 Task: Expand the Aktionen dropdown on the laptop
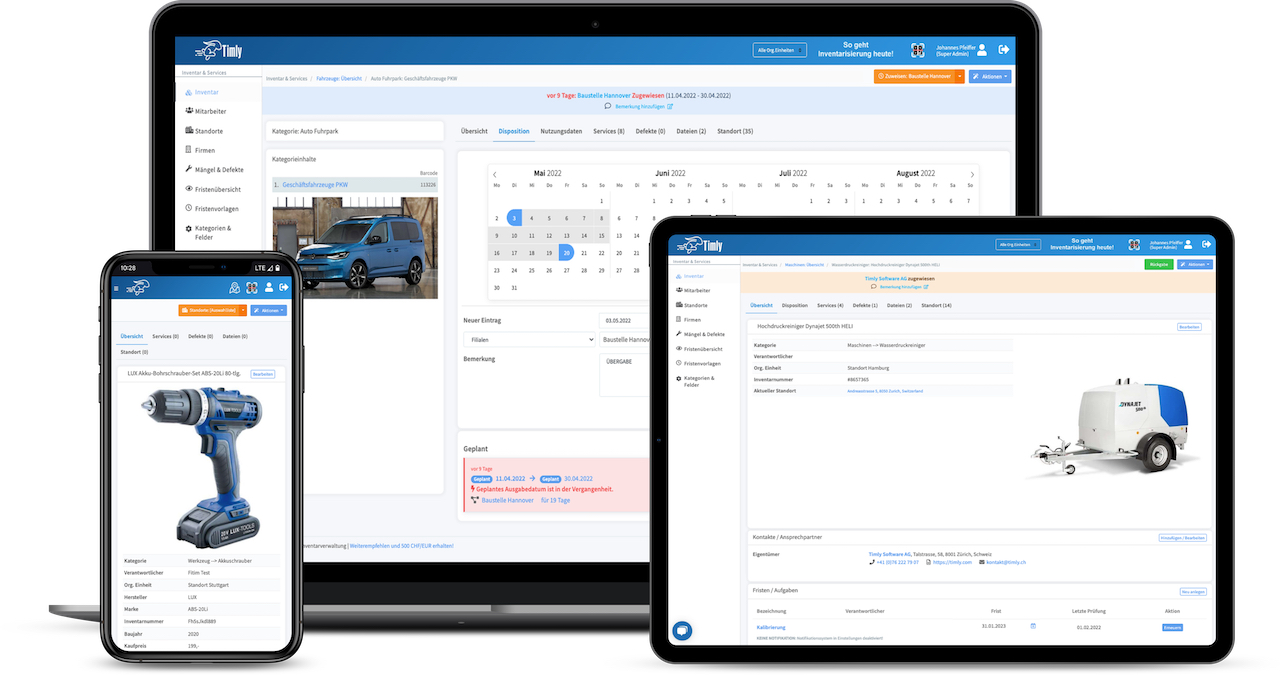(x=989, y=76)
